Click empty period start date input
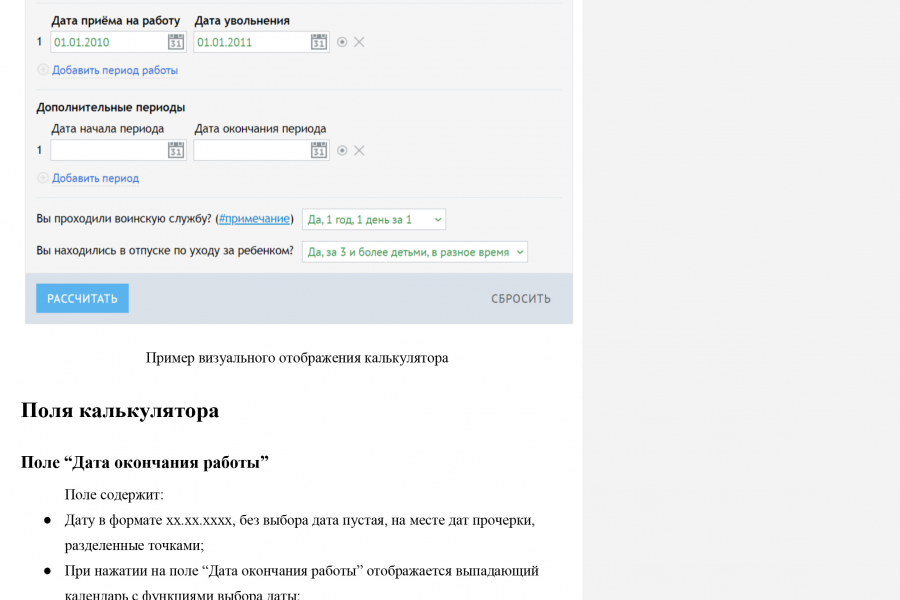 108,150
